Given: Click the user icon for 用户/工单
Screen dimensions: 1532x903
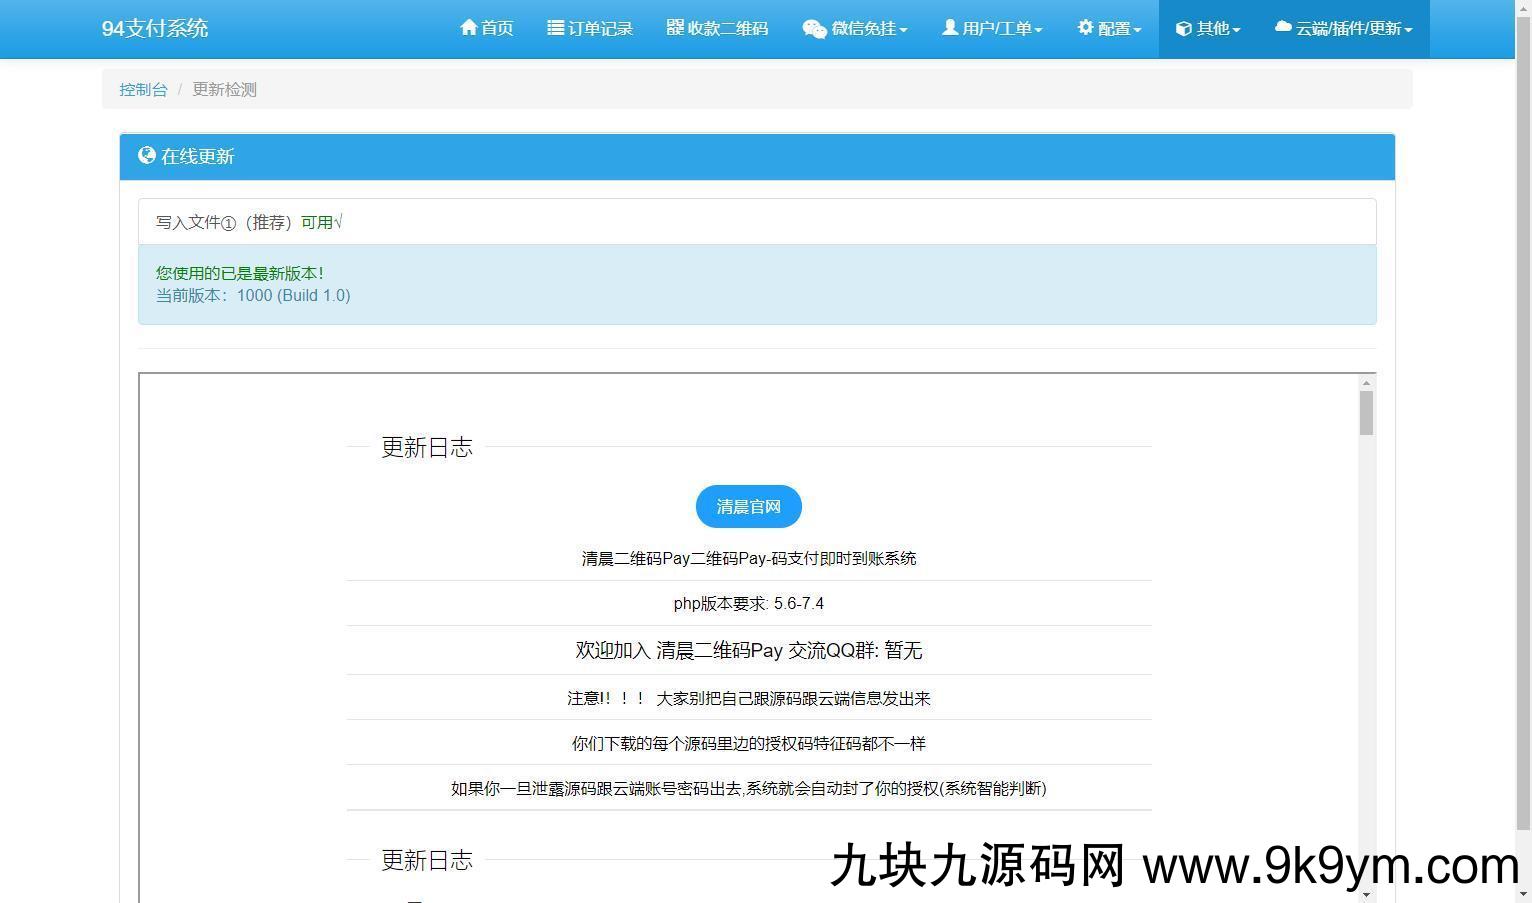Looking at the screenshot, I should [950, 28].
